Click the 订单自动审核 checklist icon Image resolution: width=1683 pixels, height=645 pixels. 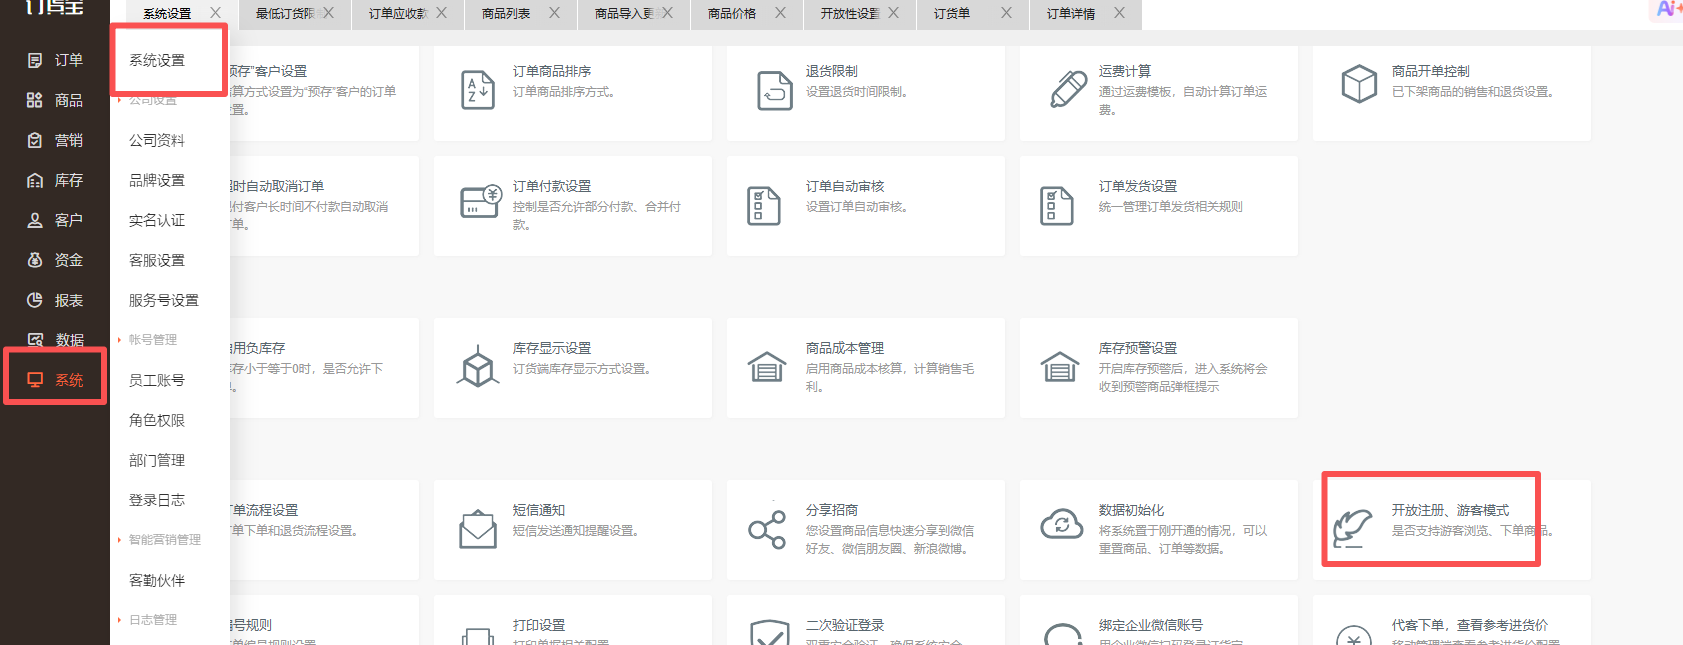[764, 206]
